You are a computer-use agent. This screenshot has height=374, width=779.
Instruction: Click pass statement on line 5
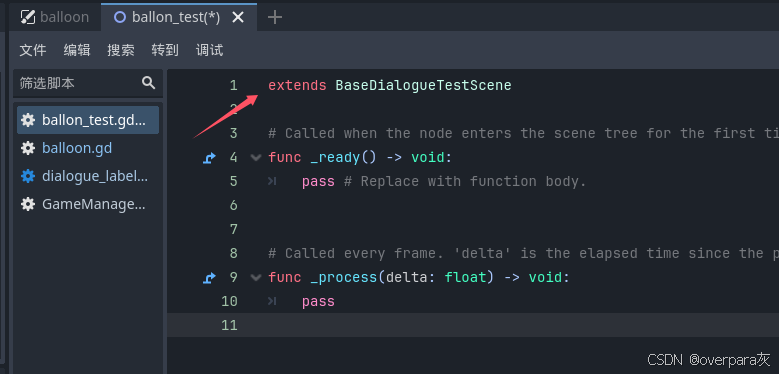point(318,182)
